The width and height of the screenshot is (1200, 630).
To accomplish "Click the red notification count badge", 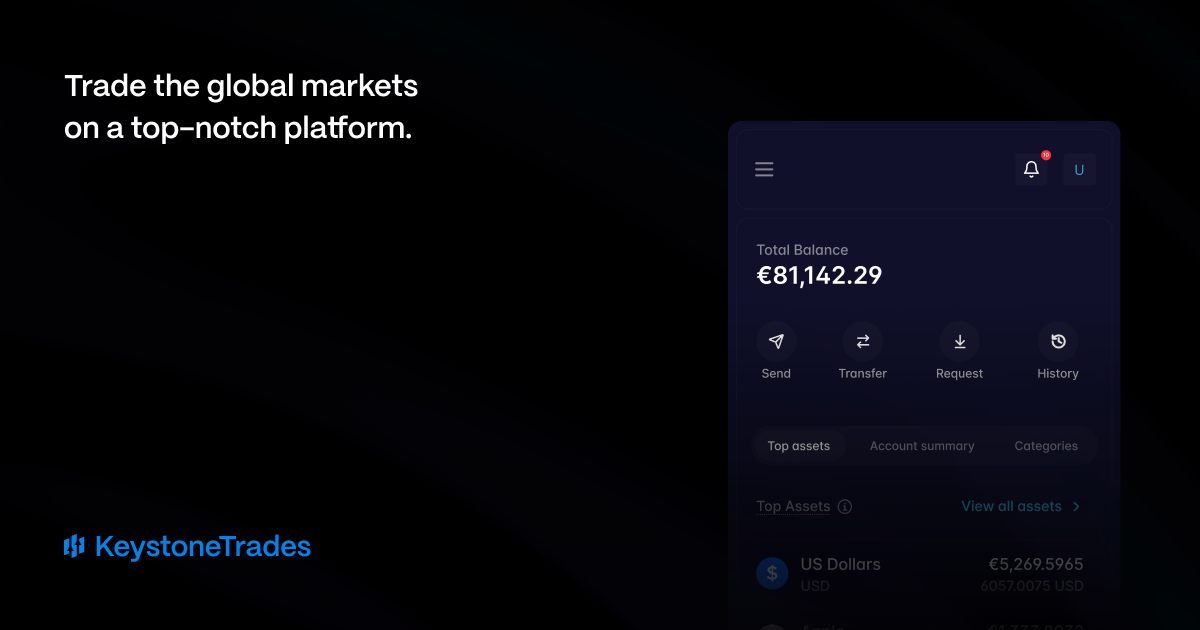I will tap(1046, 155).
